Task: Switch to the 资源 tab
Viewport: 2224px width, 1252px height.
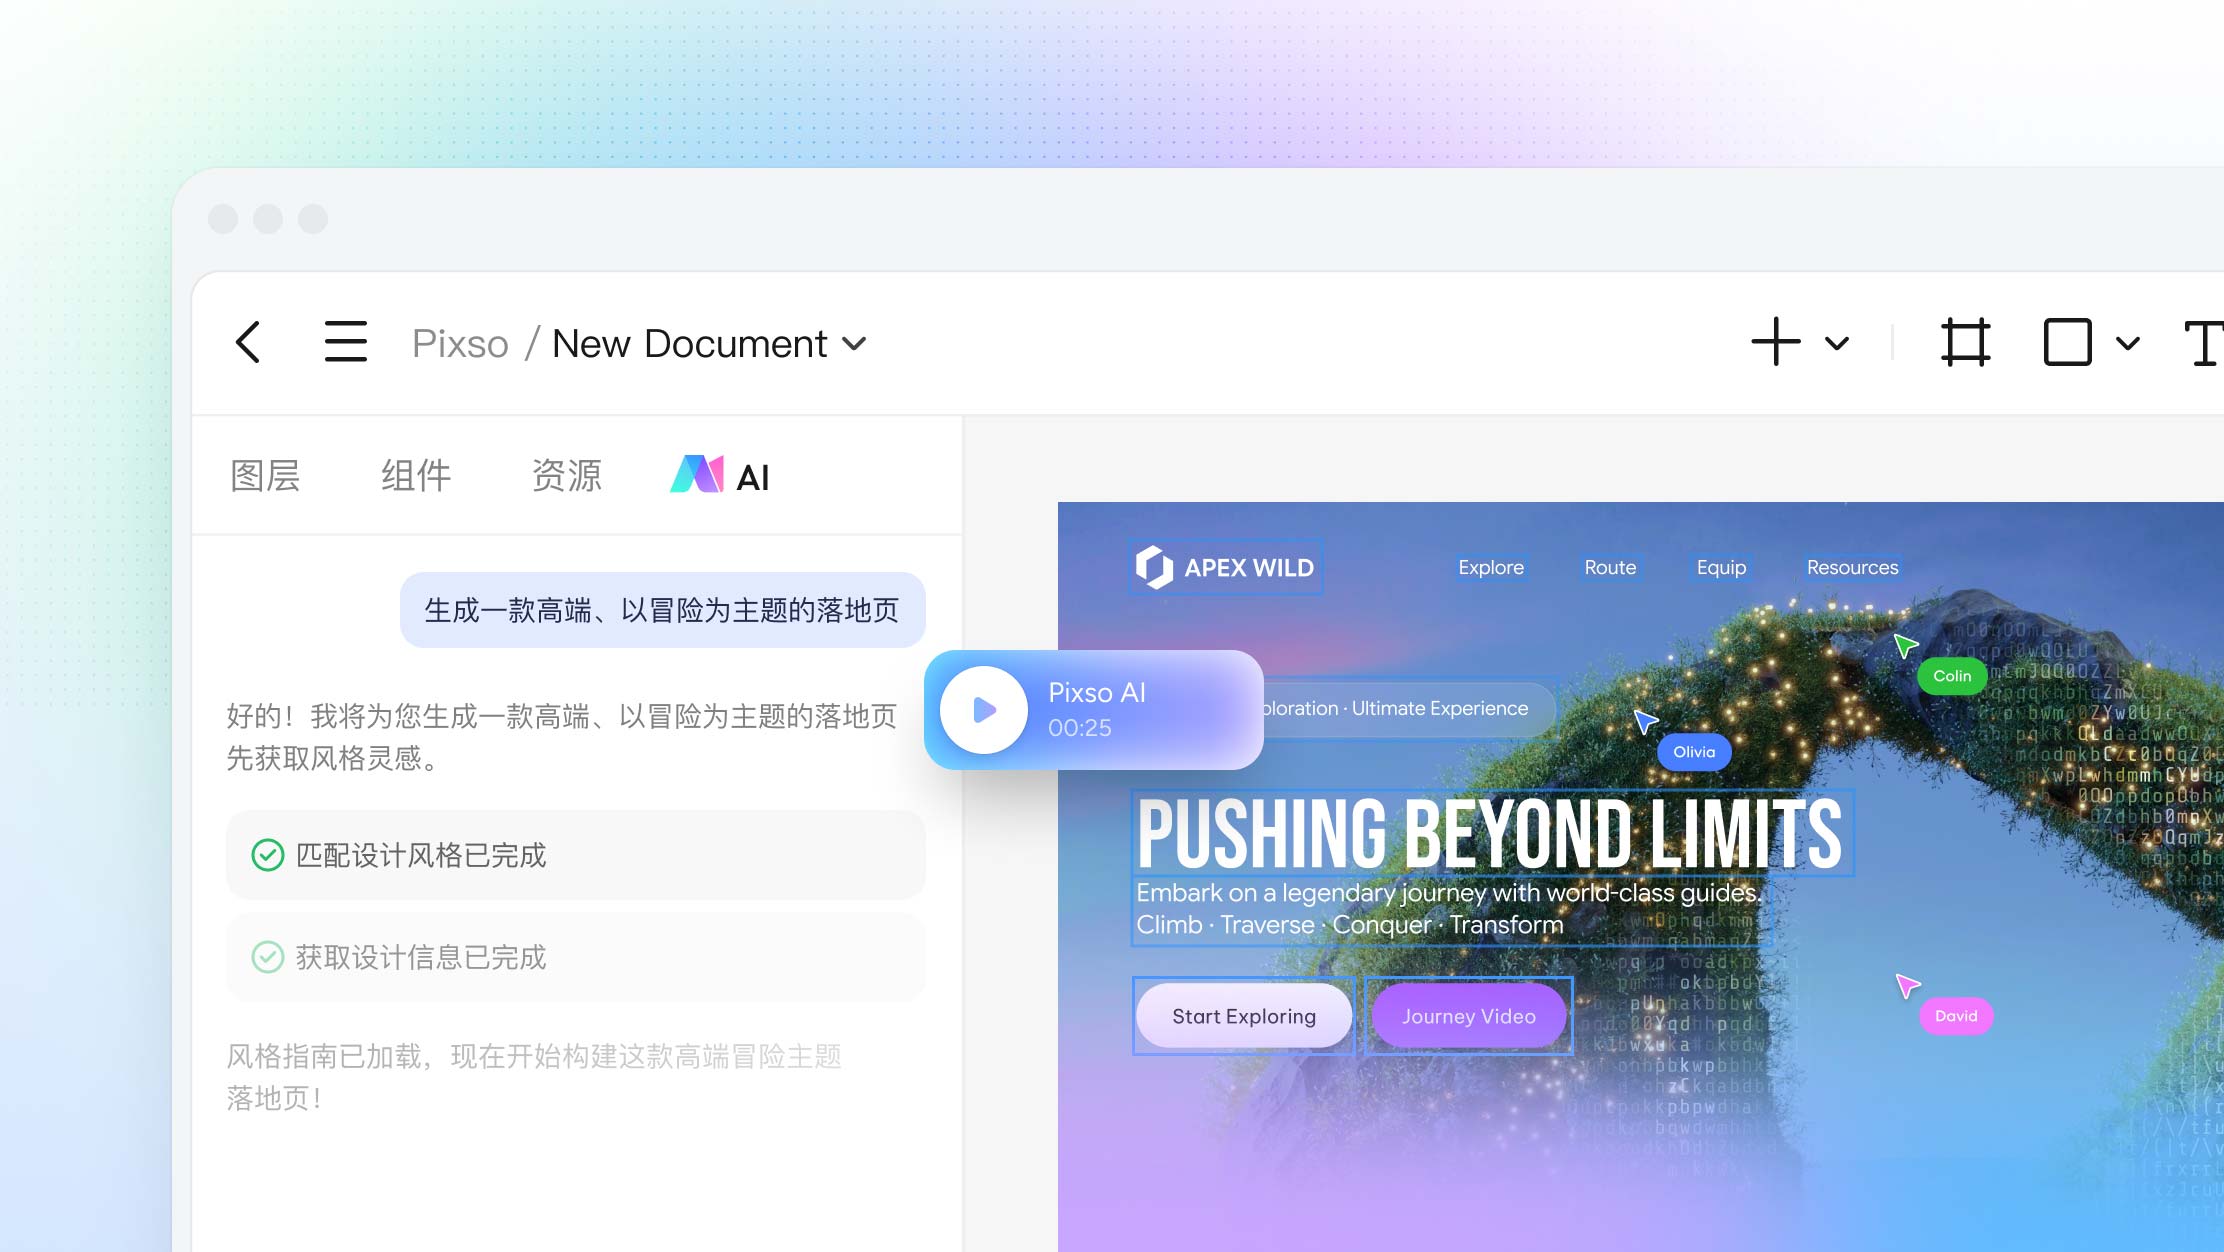Action: [567, 475]
